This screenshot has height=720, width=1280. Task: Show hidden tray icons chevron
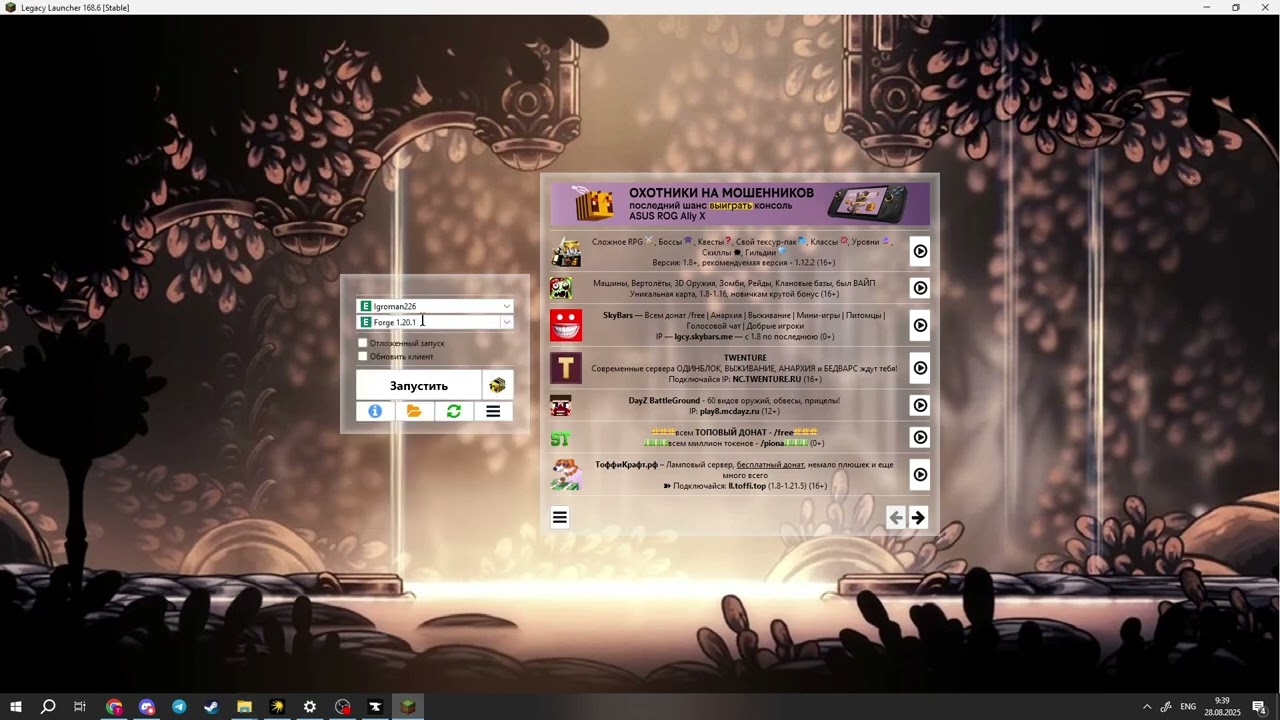pos(1147,707)
